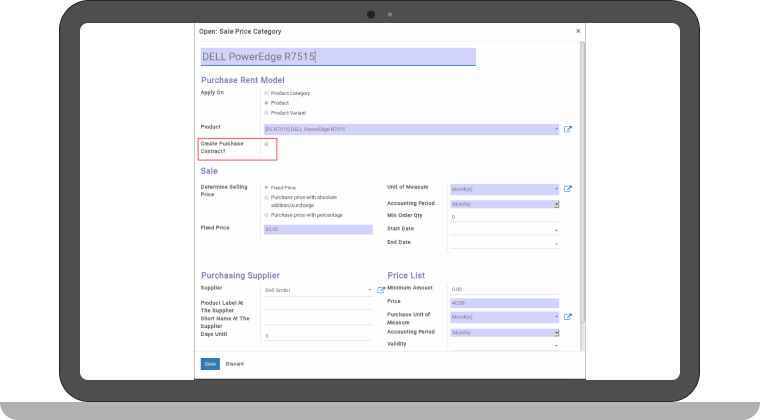Image resolution: width=760 pixels, height=420 pixels.
Task: Choose Purchase price with absolute addition/surcharge
Action: click(x=266, y=197)
